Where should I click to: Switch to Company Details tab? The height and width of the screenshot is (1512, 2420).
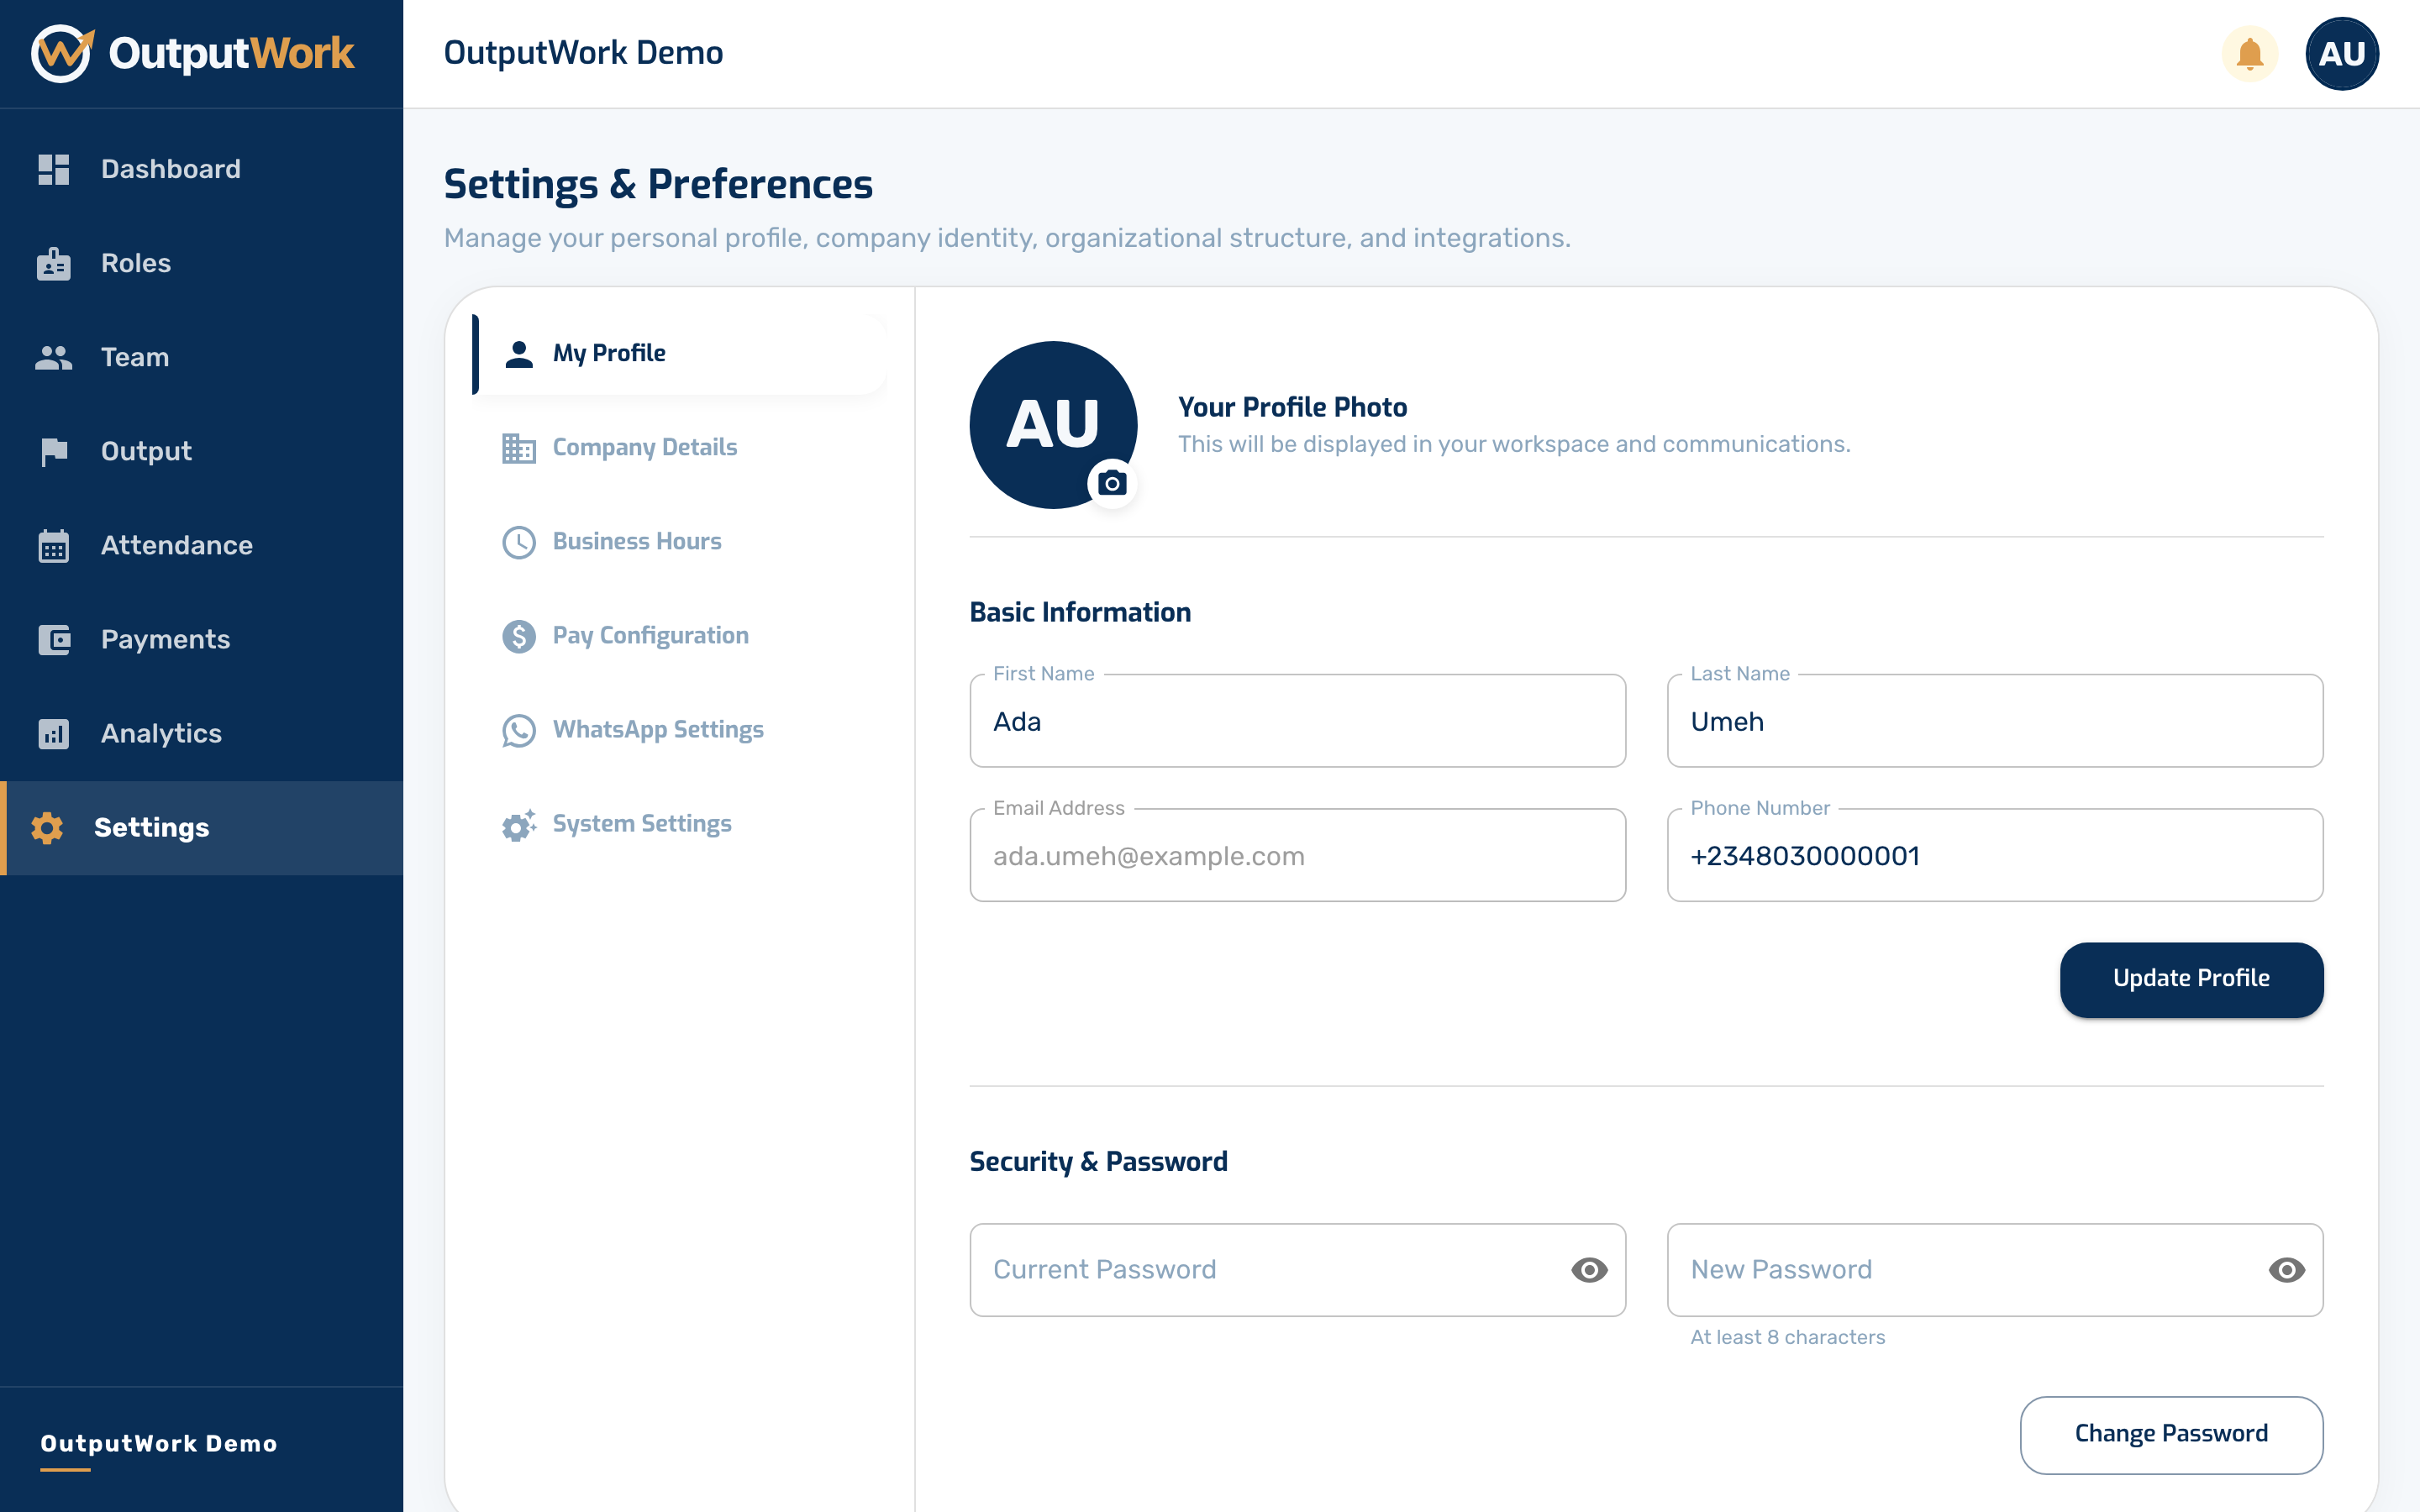point(680,448)
